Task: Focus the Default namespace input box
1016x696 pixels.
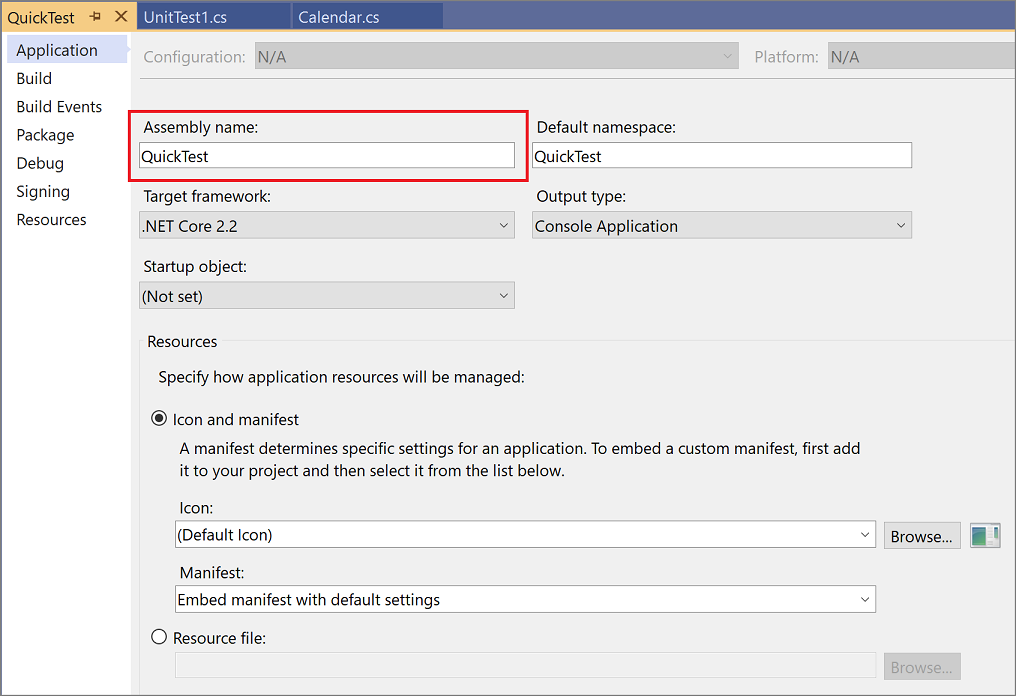Action: [721, 156]
